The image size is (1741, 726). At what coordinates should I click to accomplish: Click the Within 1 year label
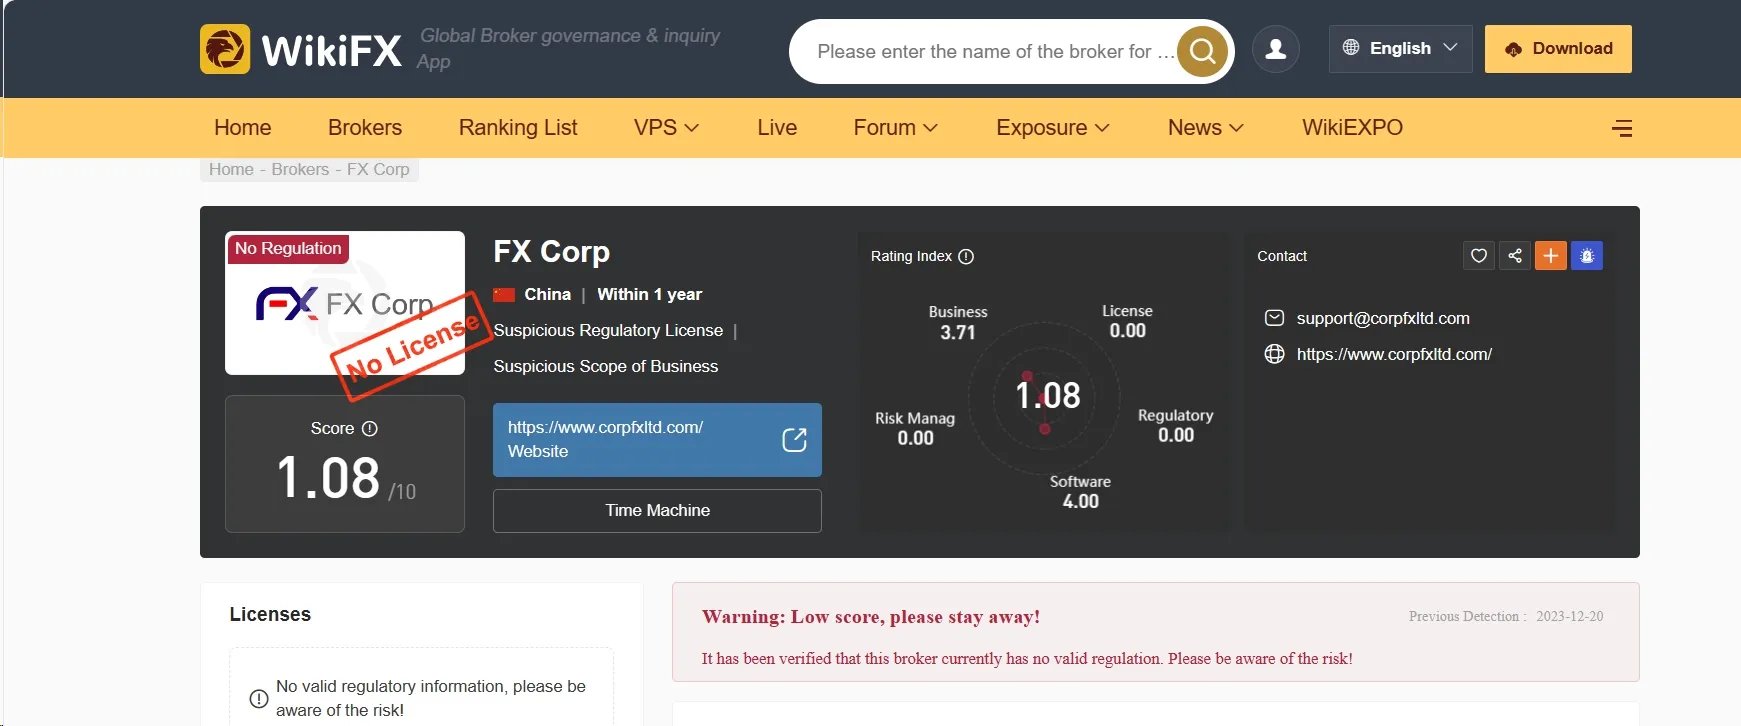pos(649,294)
